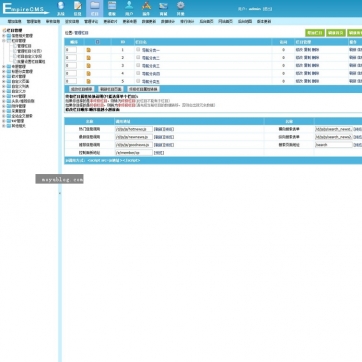Open 增加信息 in the submenu bar
362x362 pixels.
pyautogui.click(x=14, y=21)
